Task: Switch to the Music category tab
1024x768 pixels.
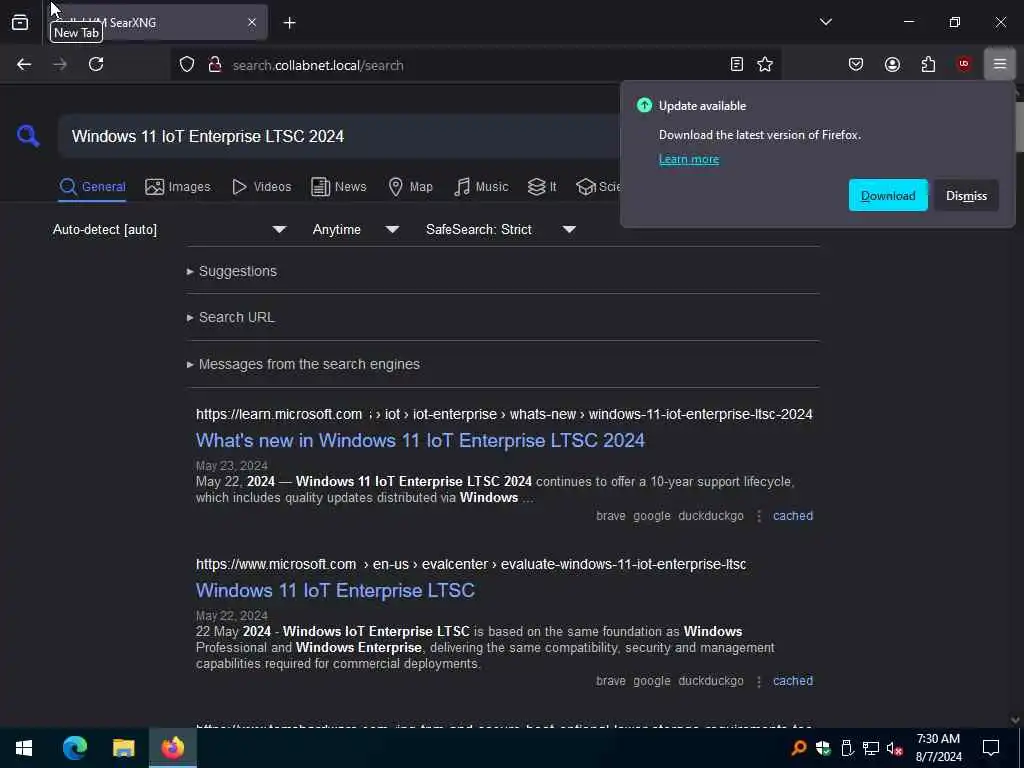Action: point(481,187)
